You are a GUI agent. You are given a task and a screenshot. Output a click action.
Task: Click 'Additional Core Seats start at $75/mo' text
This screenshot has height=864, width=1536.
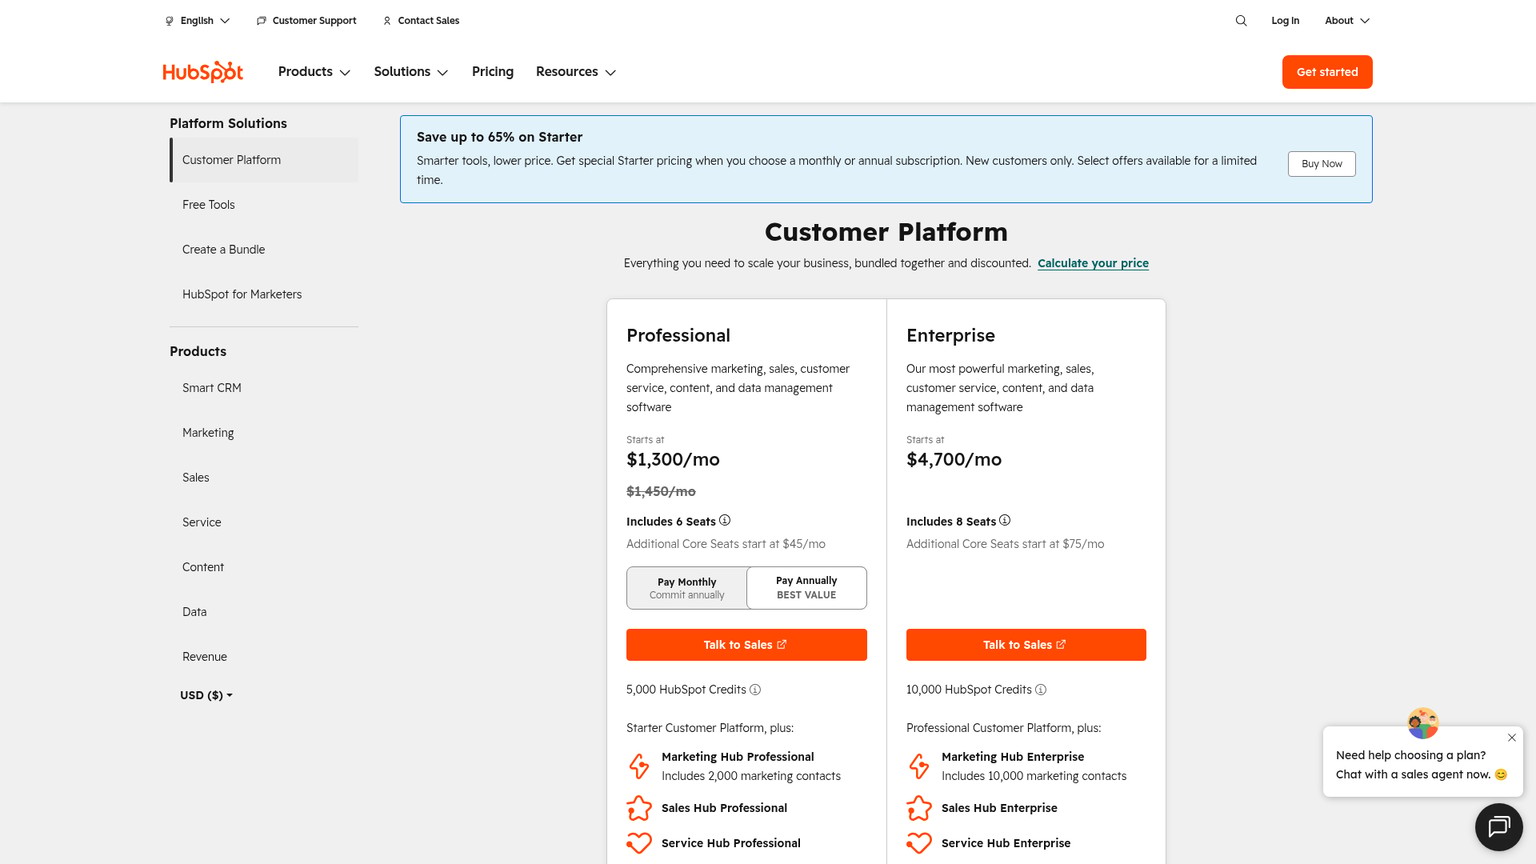point(1005,544)
